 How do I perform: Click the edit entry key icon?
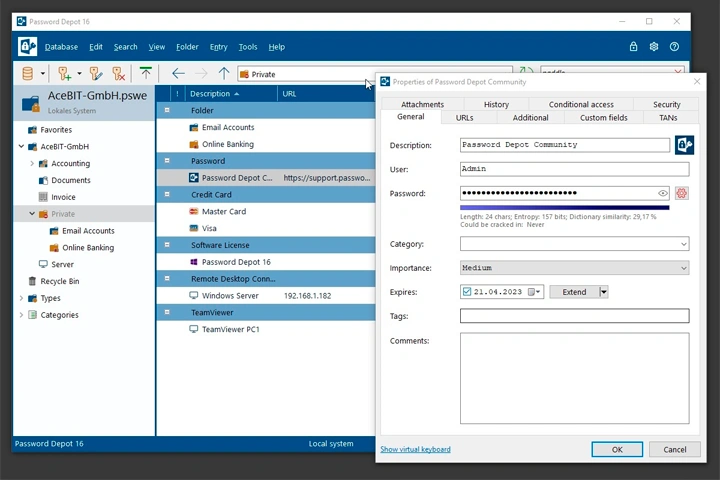click(96, 73)
